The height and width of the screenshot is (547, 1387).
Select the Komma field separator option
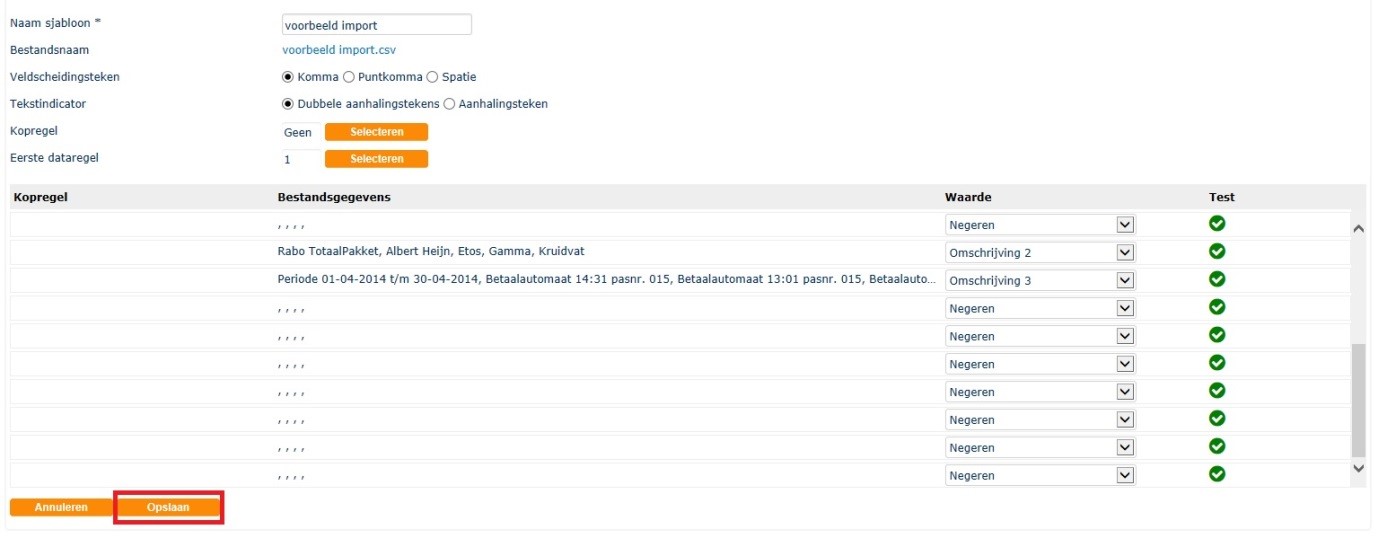click(288, 77)
